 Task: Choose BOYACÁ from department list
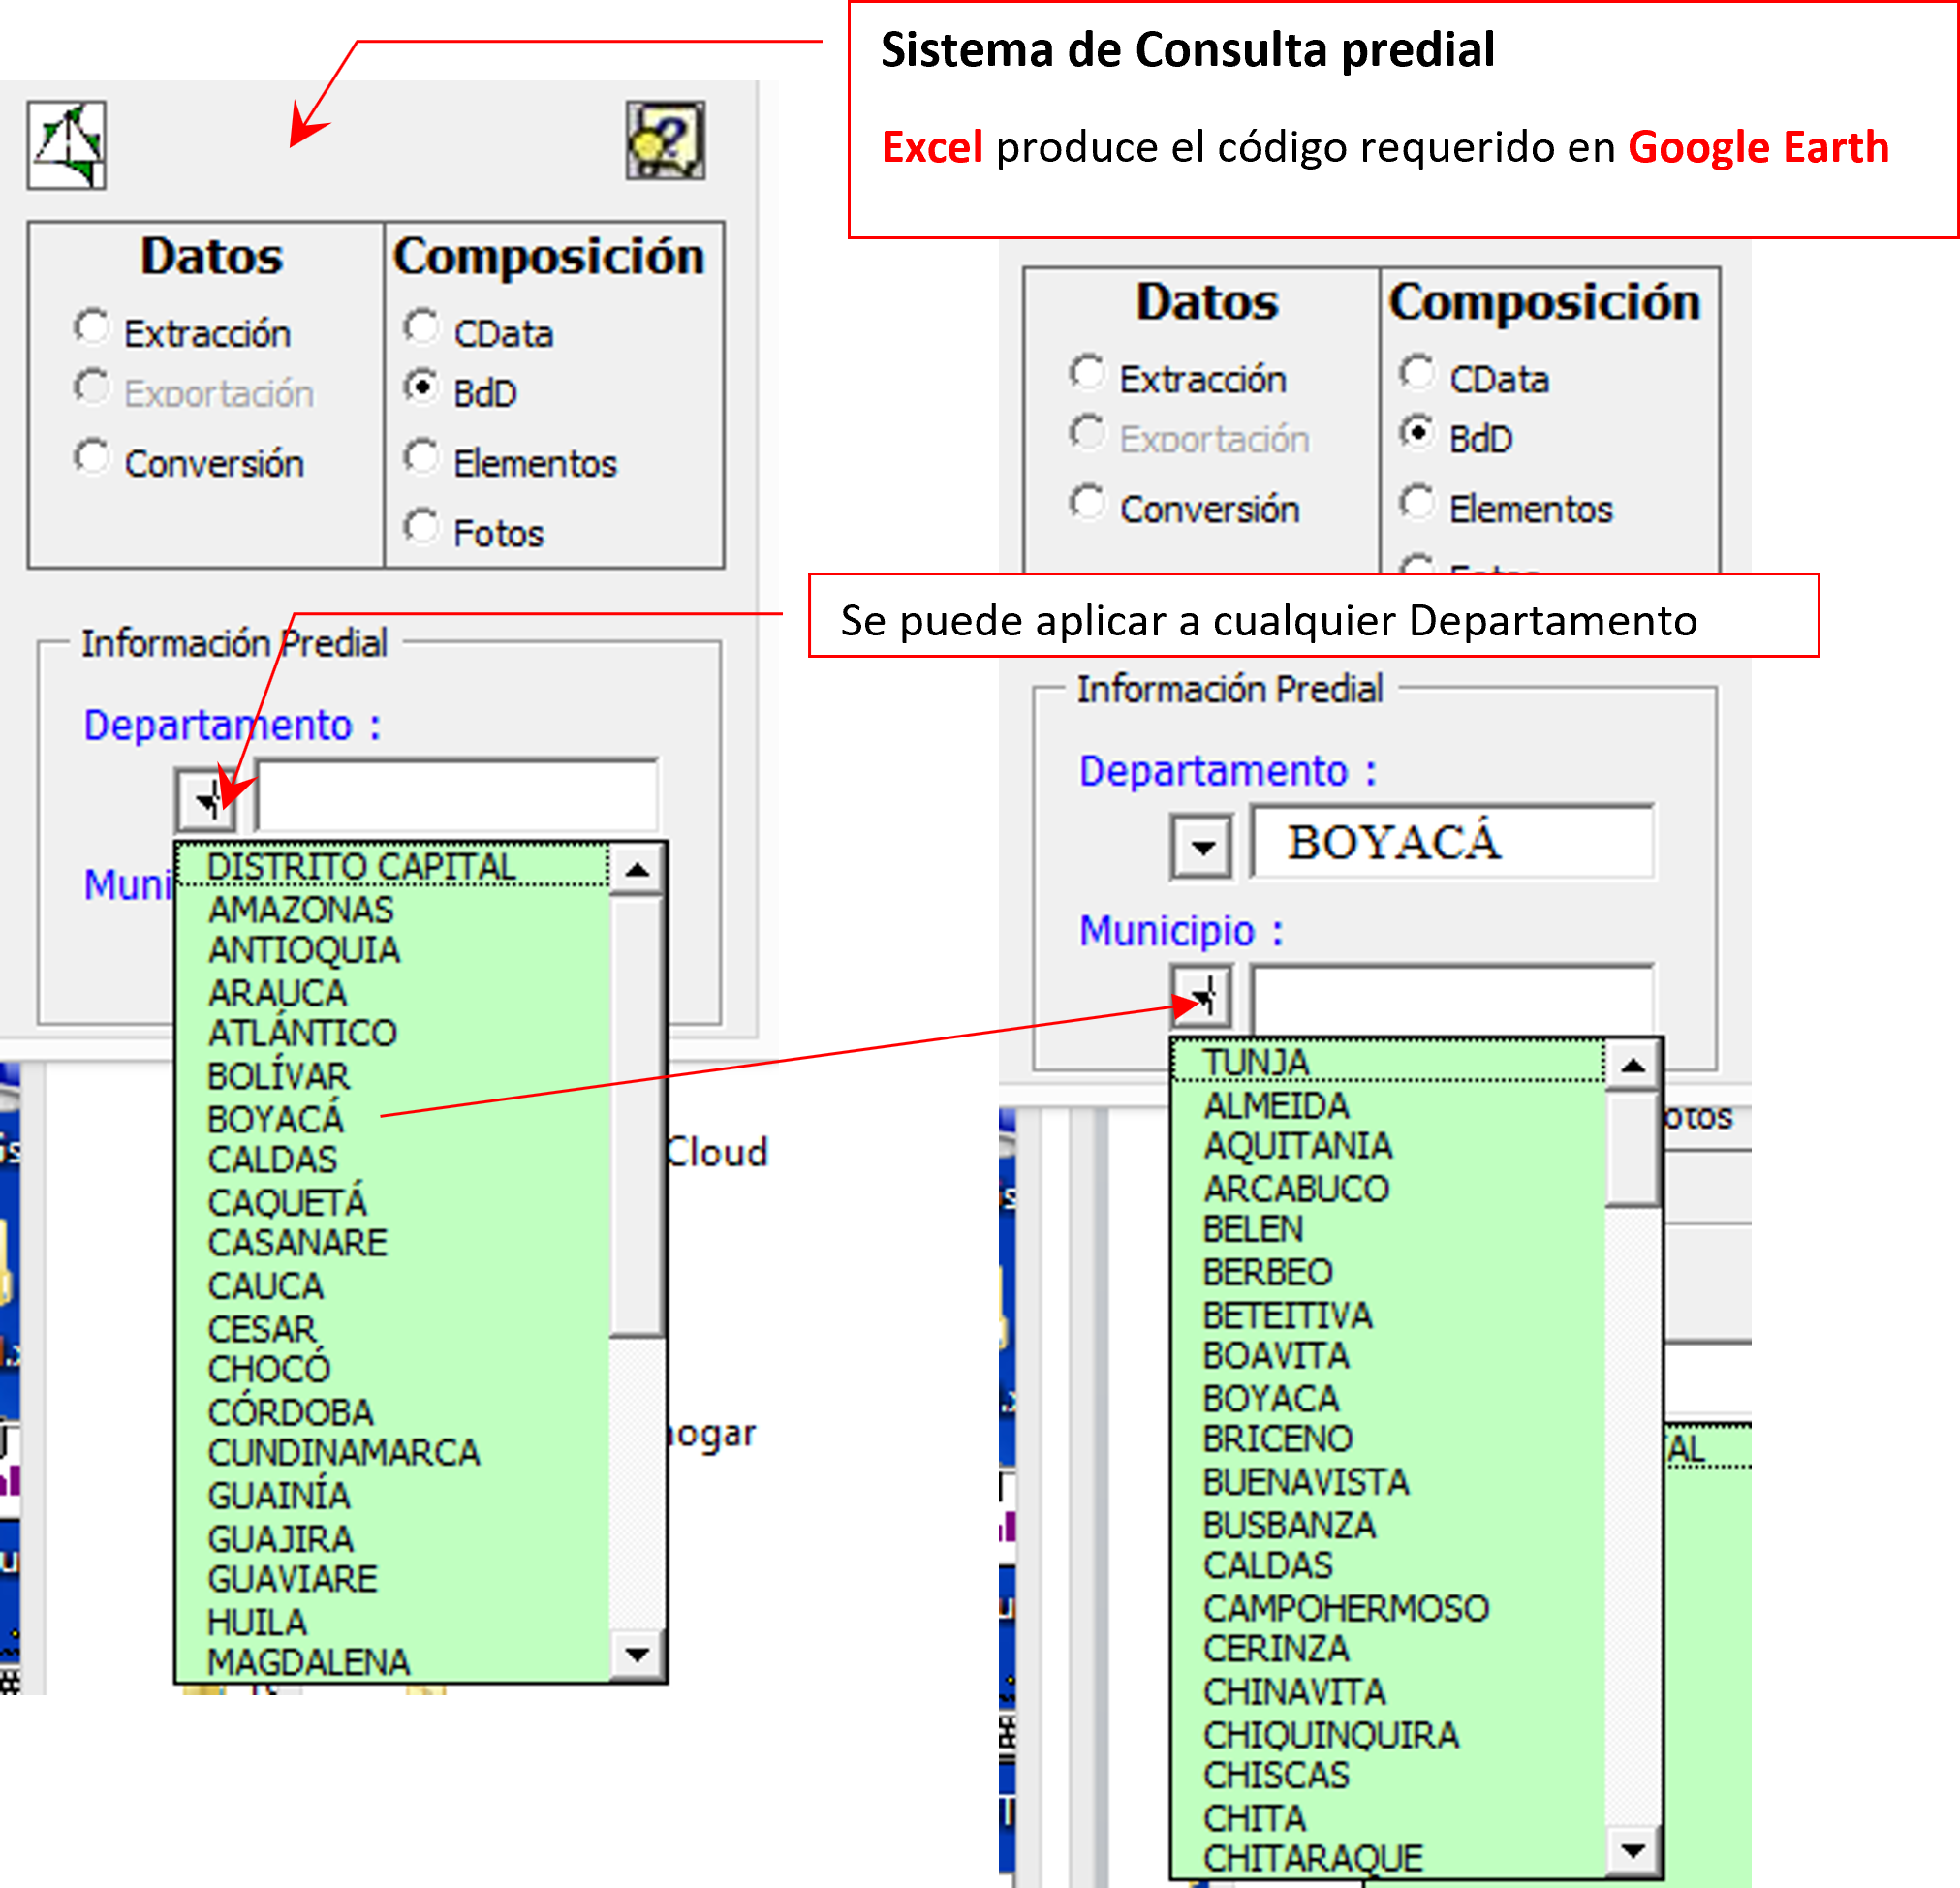click(393, 1119)
